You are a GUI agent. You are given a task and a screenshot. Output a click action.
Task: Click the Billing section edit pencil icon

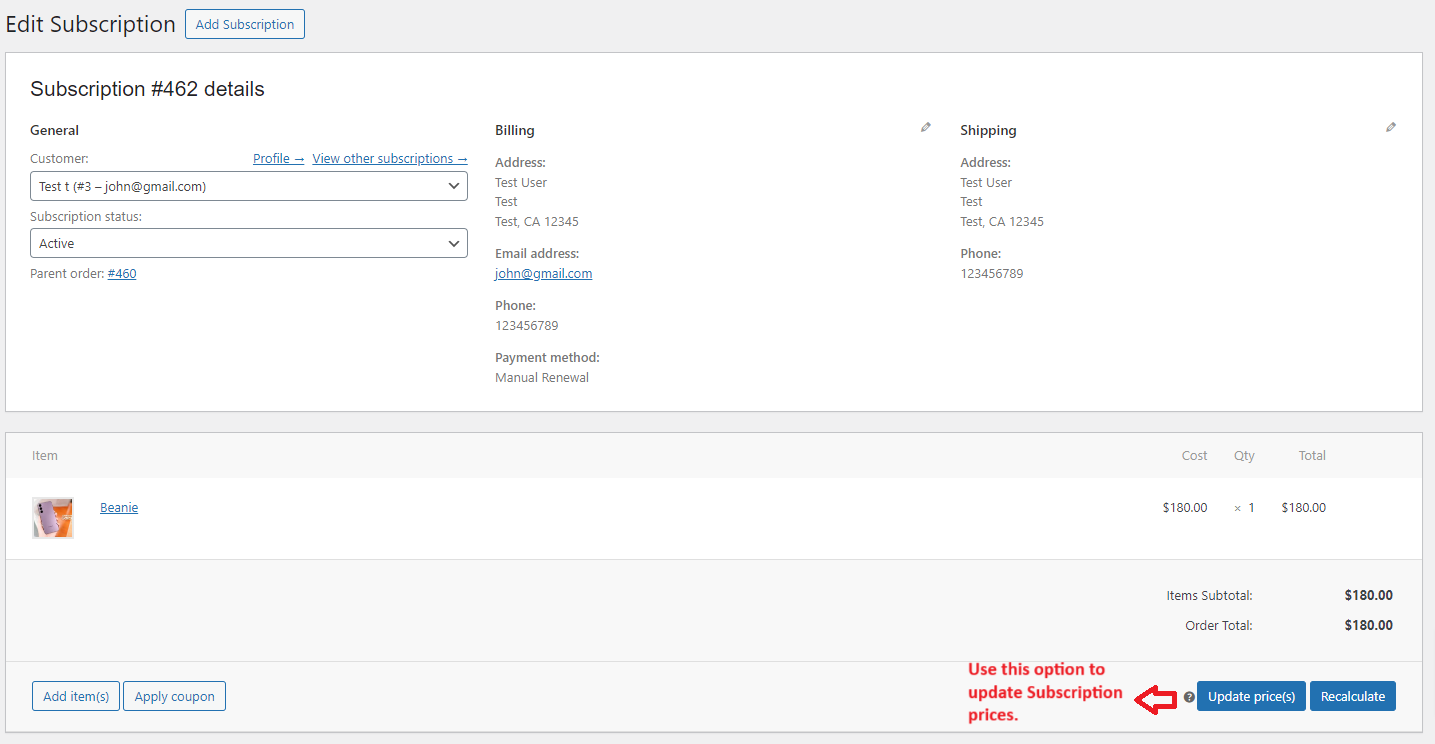[x=925, y=126]
